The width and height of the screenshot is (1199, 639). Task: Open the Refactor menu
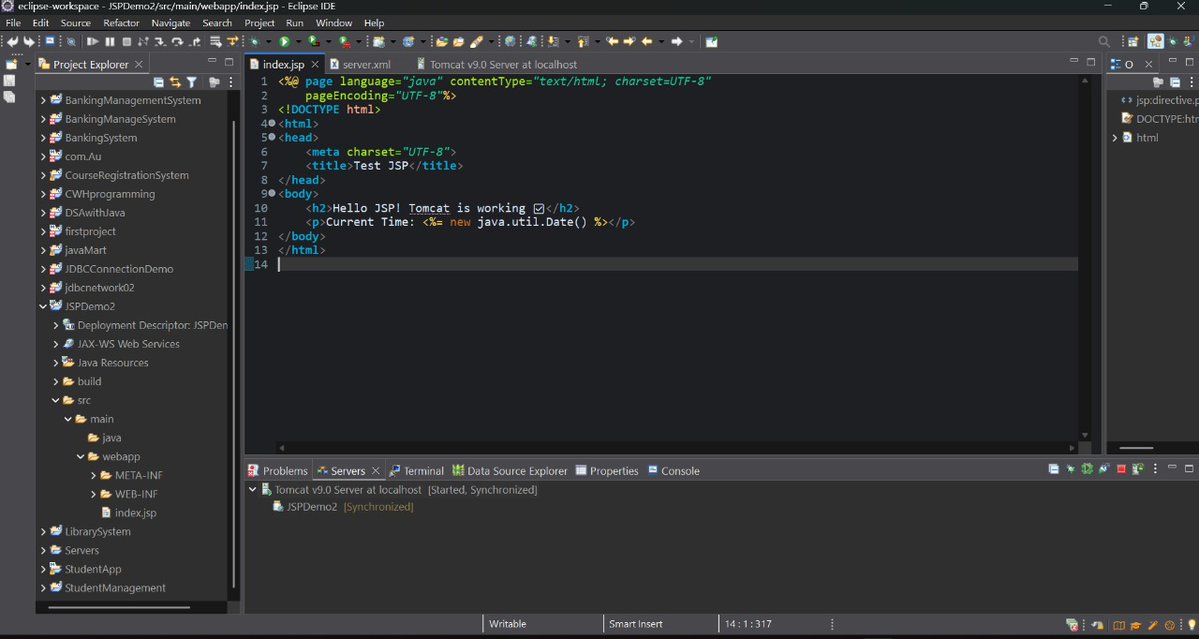point(122,23)
